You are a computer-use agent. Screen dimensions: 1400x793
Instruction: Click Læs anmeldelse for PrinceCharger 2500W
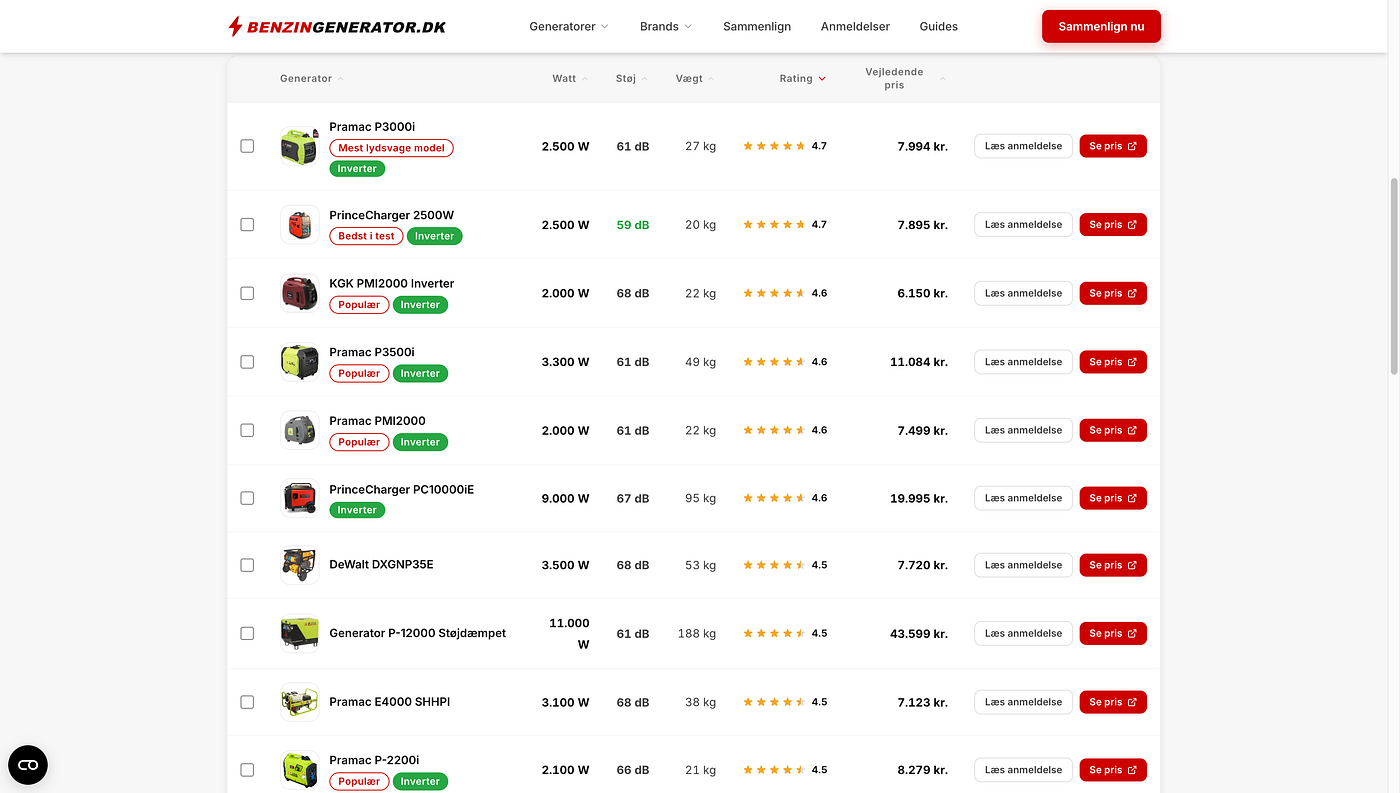[1023, 225]
